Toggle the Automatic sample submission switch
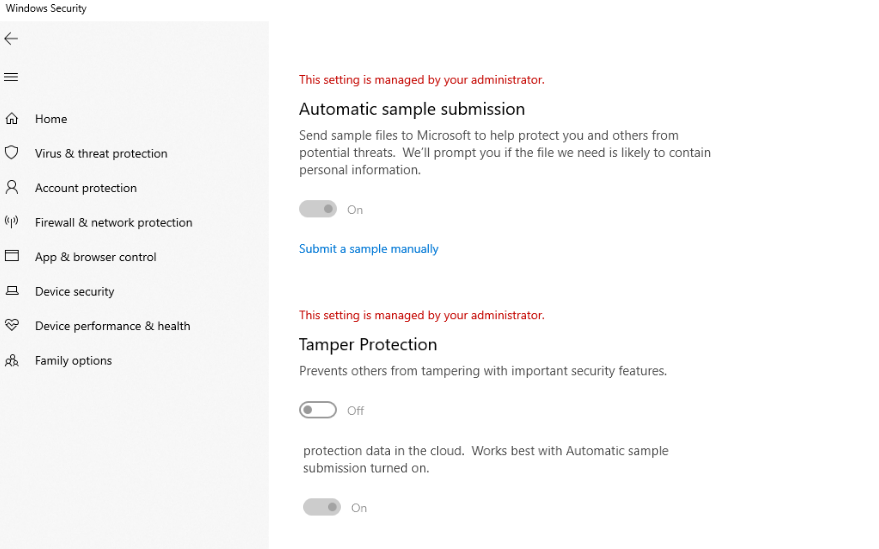This screenshot has height=549, width=879. point(318,209)
